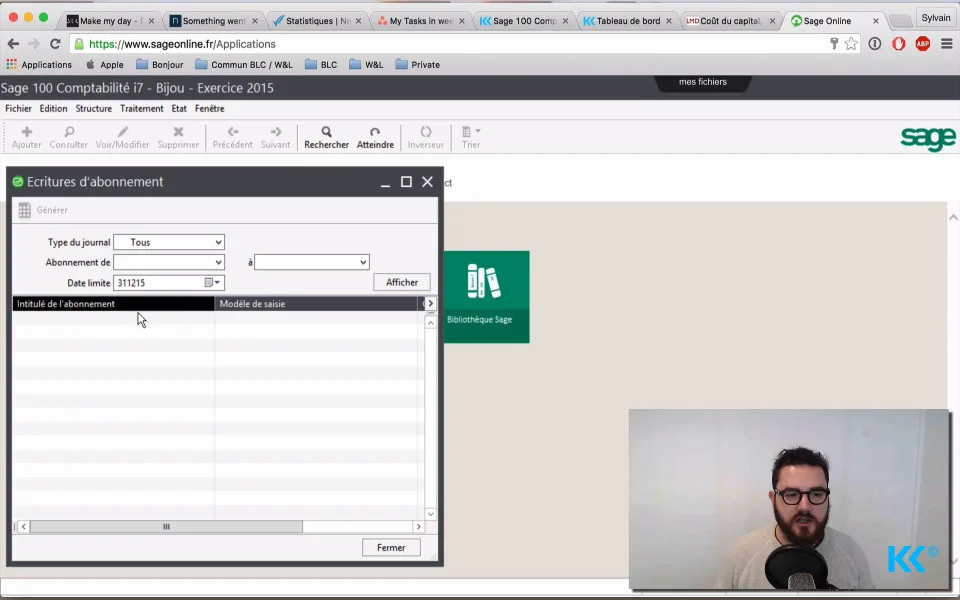Click the Afficher button
Screen dimensions: 960x600
tap(402, 282)
